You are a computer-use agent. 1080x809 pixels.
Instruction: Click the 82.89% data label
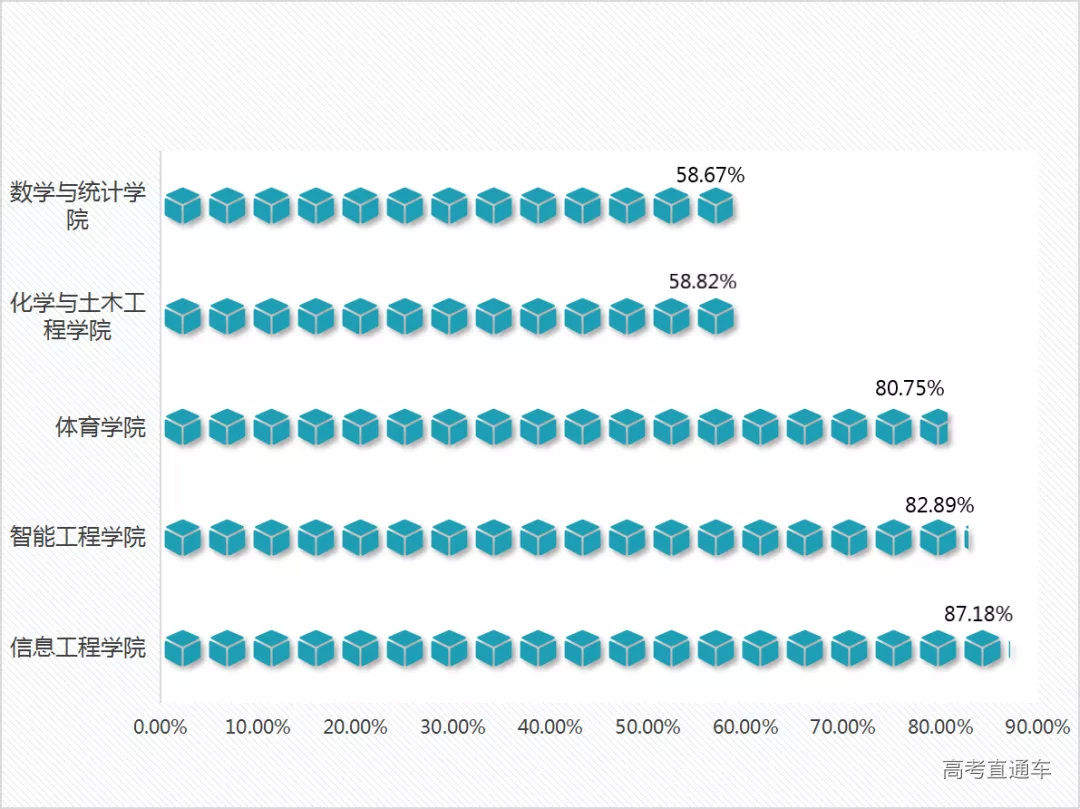coord(939,505)
